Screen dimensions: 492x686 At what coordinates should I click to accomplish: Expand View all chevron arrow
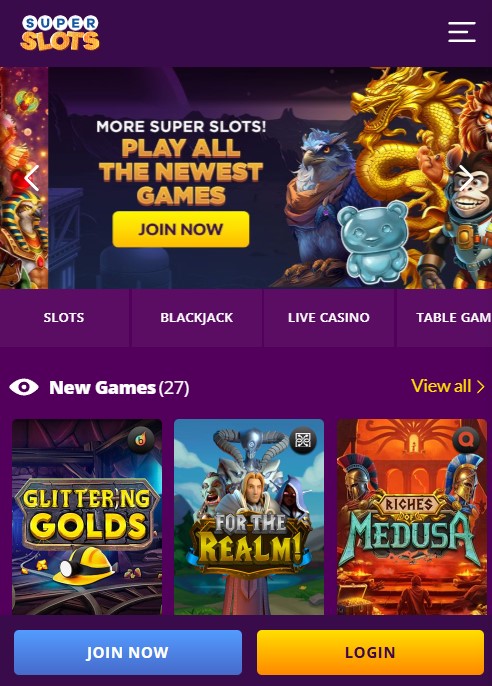click(x=481, y=387)
